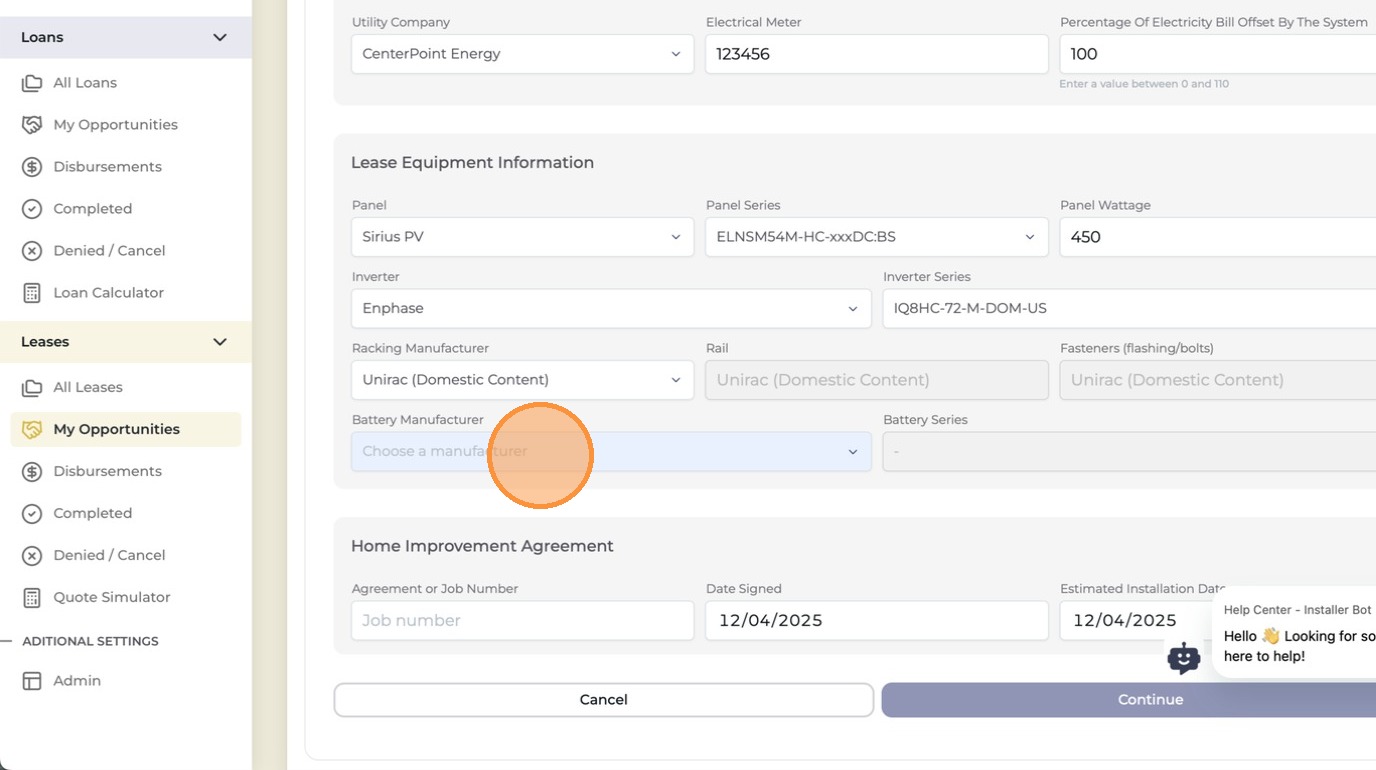Screen dimensions: 1376x770
Task: Click the Loan Calculator icon
Action: [x=32, y=293]
